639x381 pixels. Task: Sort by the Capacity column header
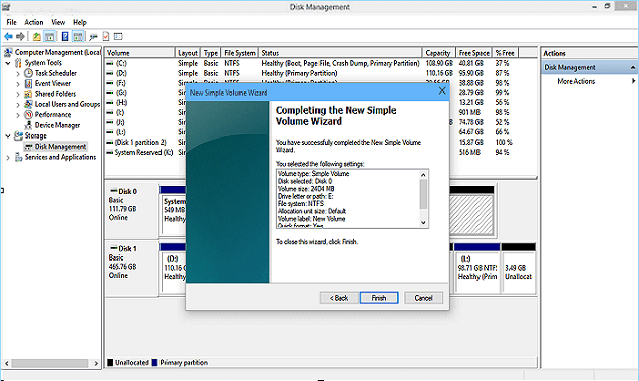tap(438, 53)
